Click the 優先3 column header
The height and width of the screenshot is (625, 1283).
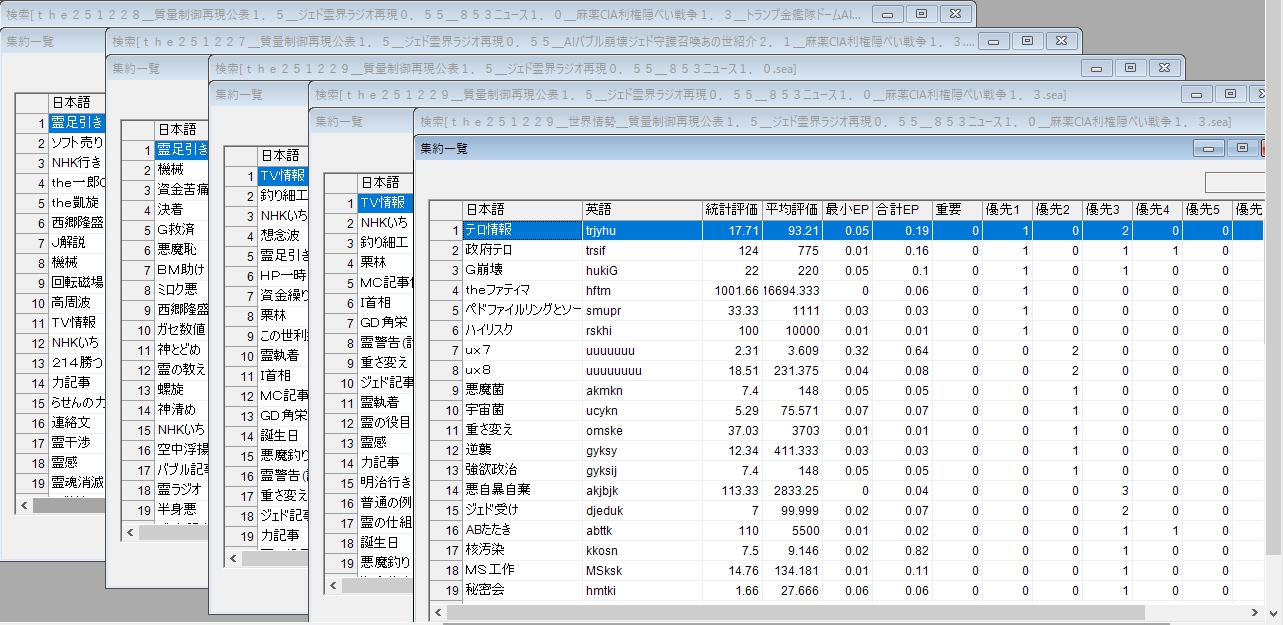(1106, 210)
